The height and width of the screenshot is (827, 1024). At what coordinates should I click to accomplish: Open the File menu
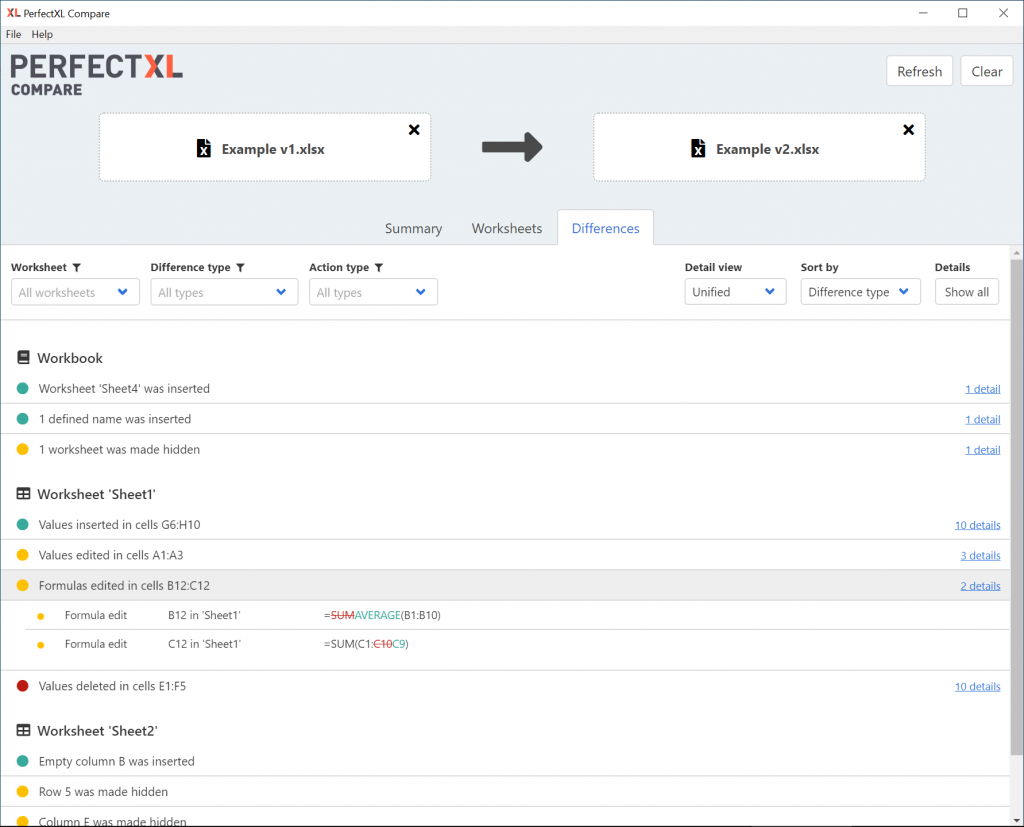(13, 35)
